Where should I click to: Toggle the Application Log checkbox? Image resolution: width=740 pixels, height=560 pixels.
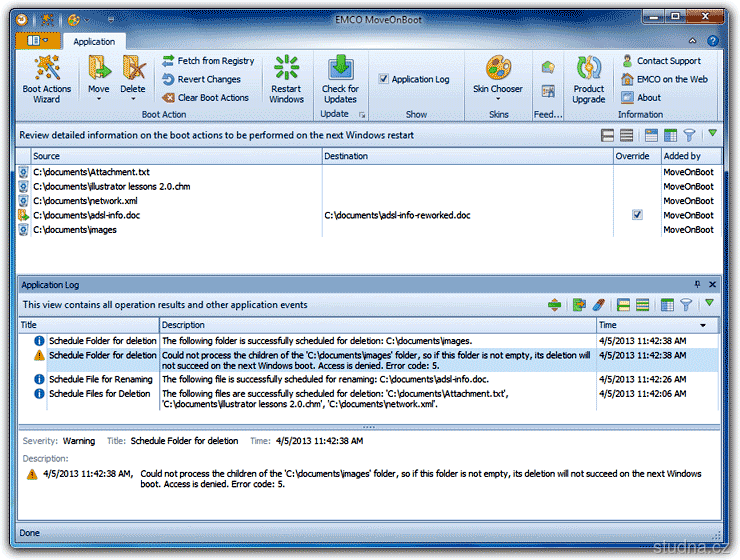pyautogui.click(x=384, y=79)
